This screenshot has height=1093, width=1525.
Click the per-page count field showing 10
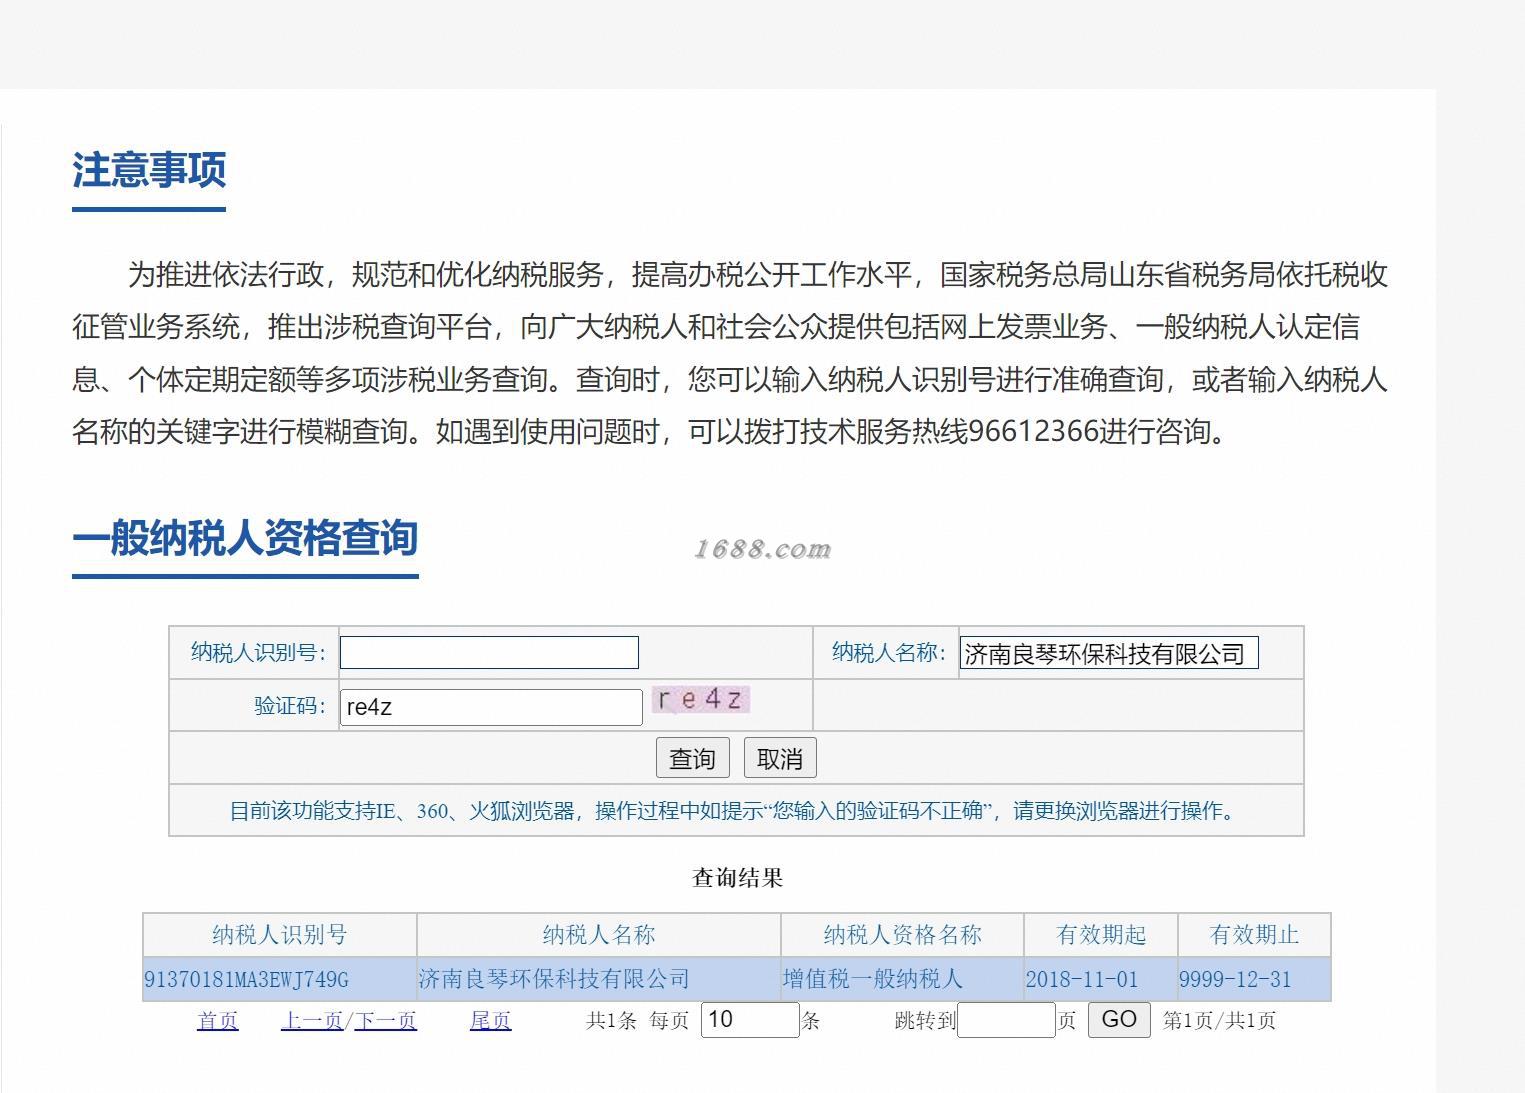click(x=750, y=1019)
